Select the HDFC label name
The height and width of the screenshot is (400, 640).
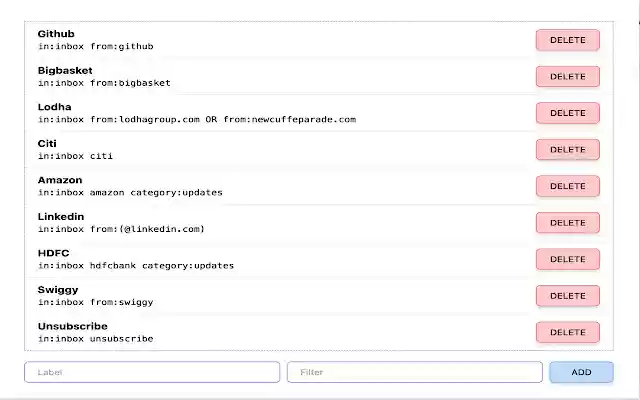pos(53,253)
